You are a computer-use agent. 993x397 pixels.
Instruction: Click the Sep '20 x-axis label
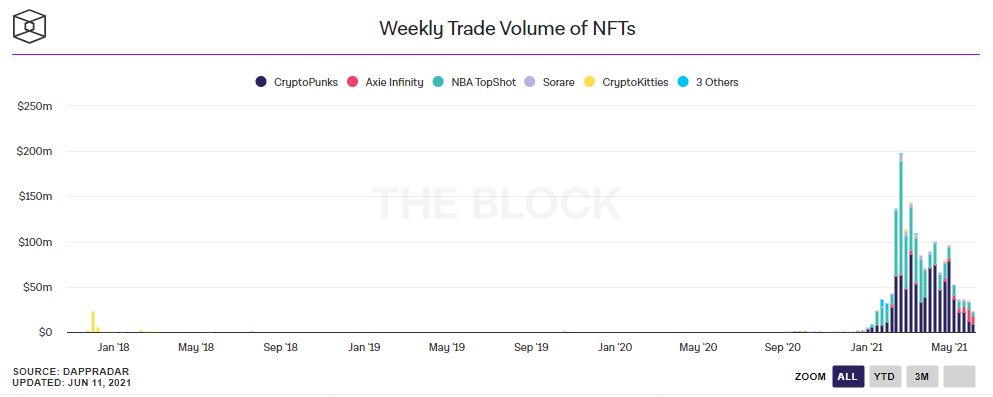click(783, 347)
